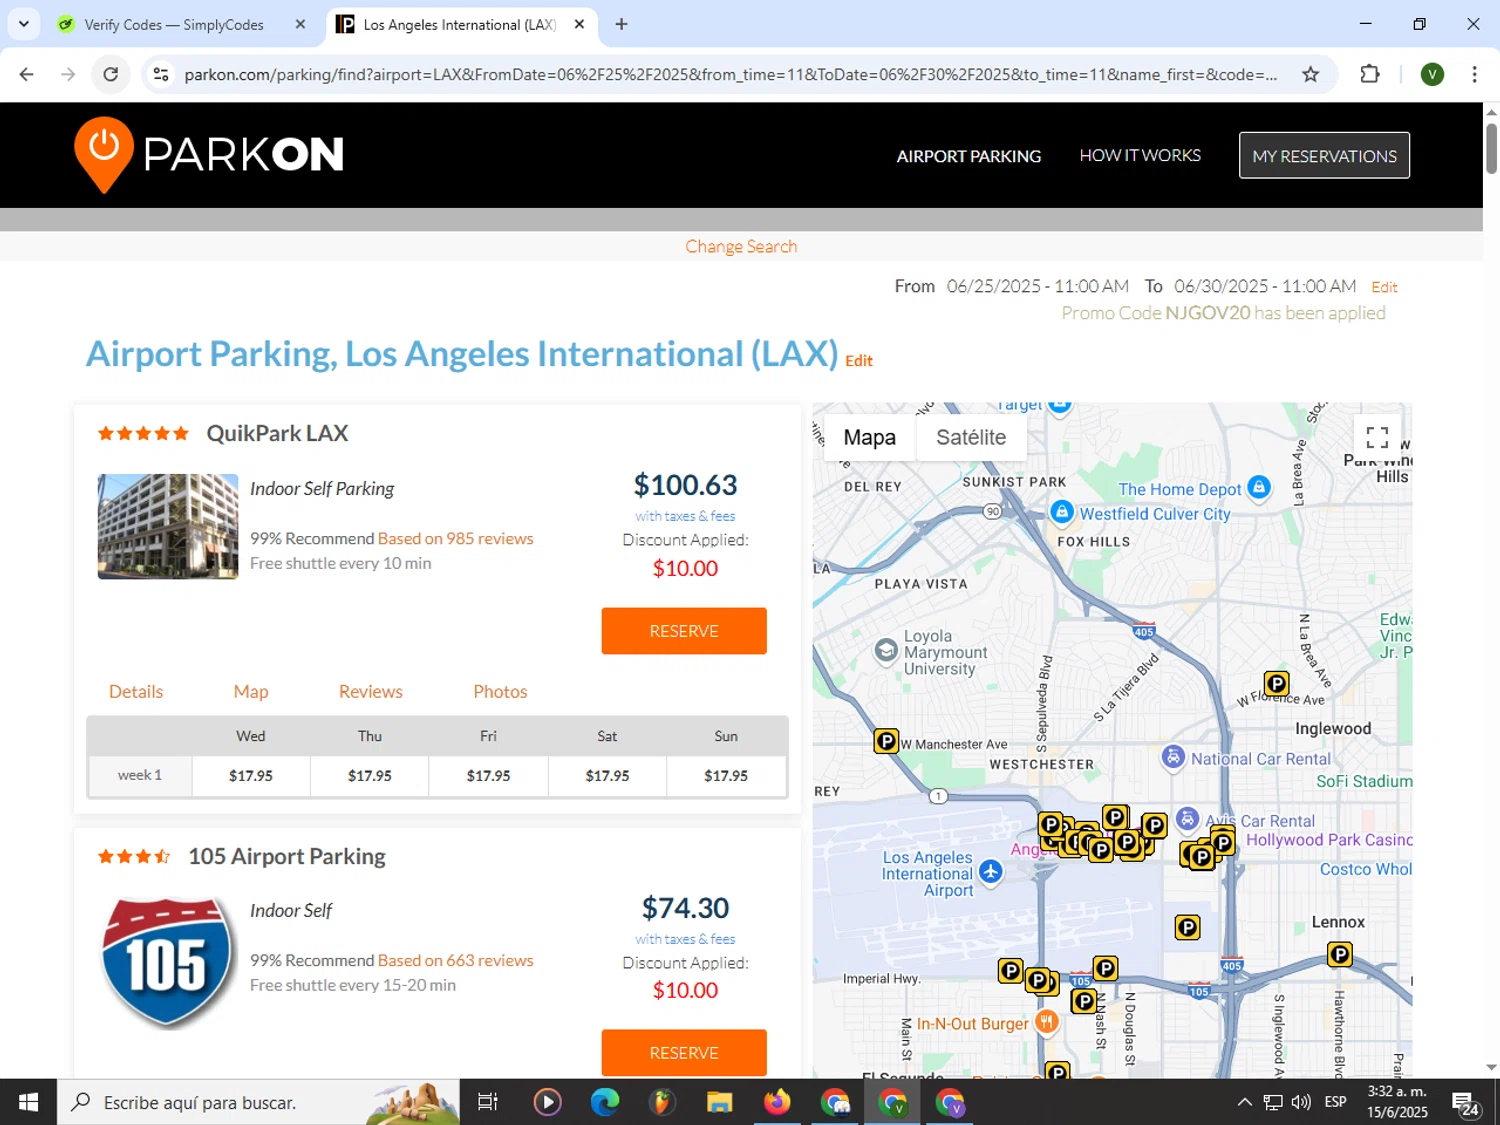Switch map to Satélite view
Image resolution: width=1500 pixels, height=1125 pixels.
point(971,437)
